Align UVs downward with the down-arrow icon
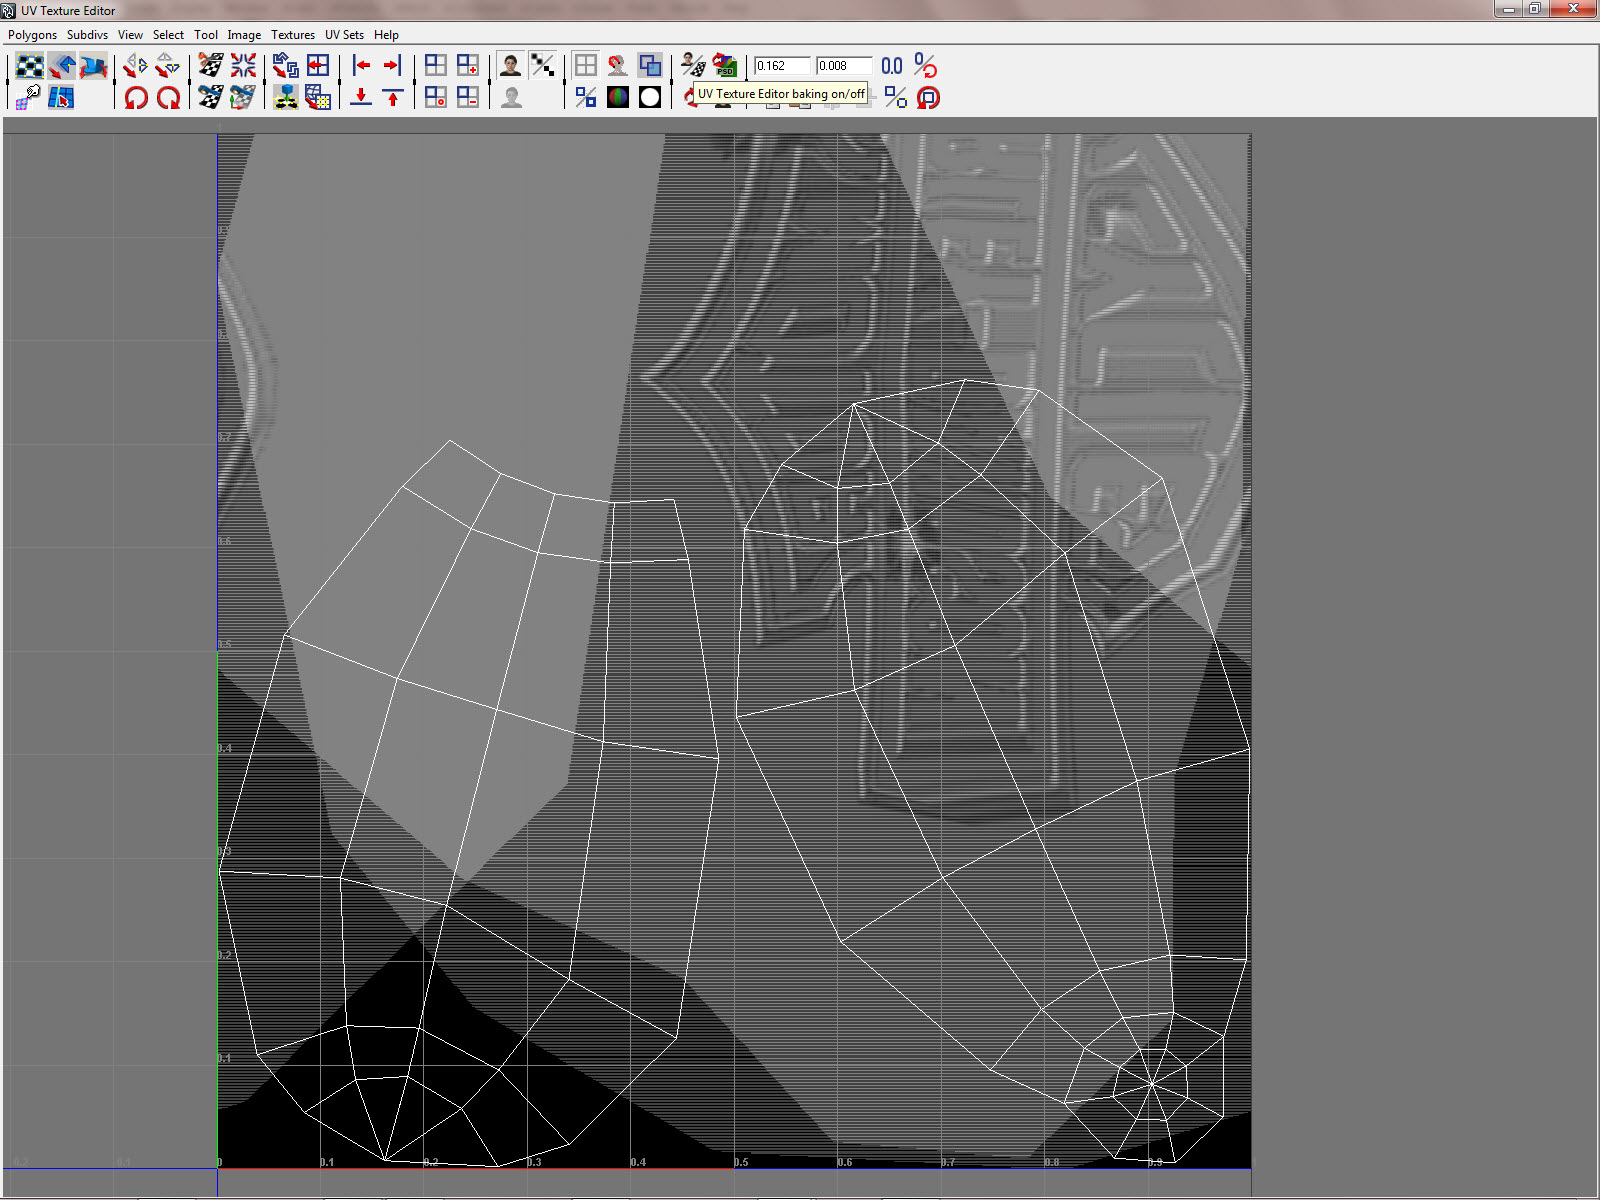 click(x=361, y=97)
